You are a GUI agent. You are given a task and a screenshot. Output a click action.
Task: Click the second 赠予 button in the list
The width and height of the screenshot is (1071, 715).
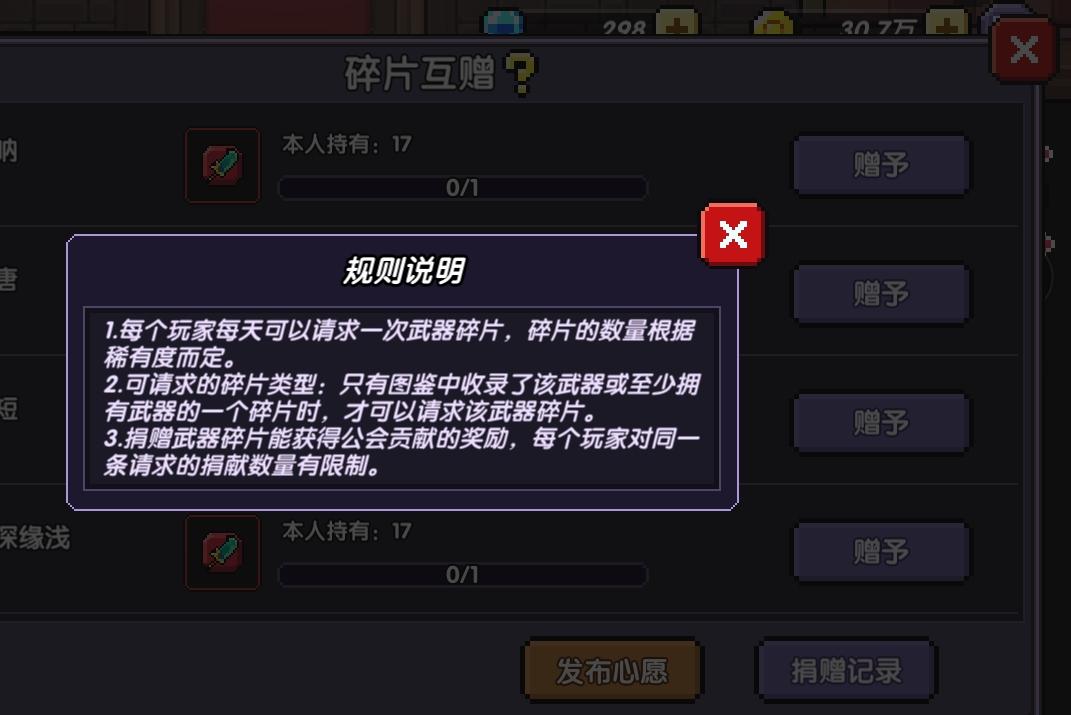tap(881, 294)
